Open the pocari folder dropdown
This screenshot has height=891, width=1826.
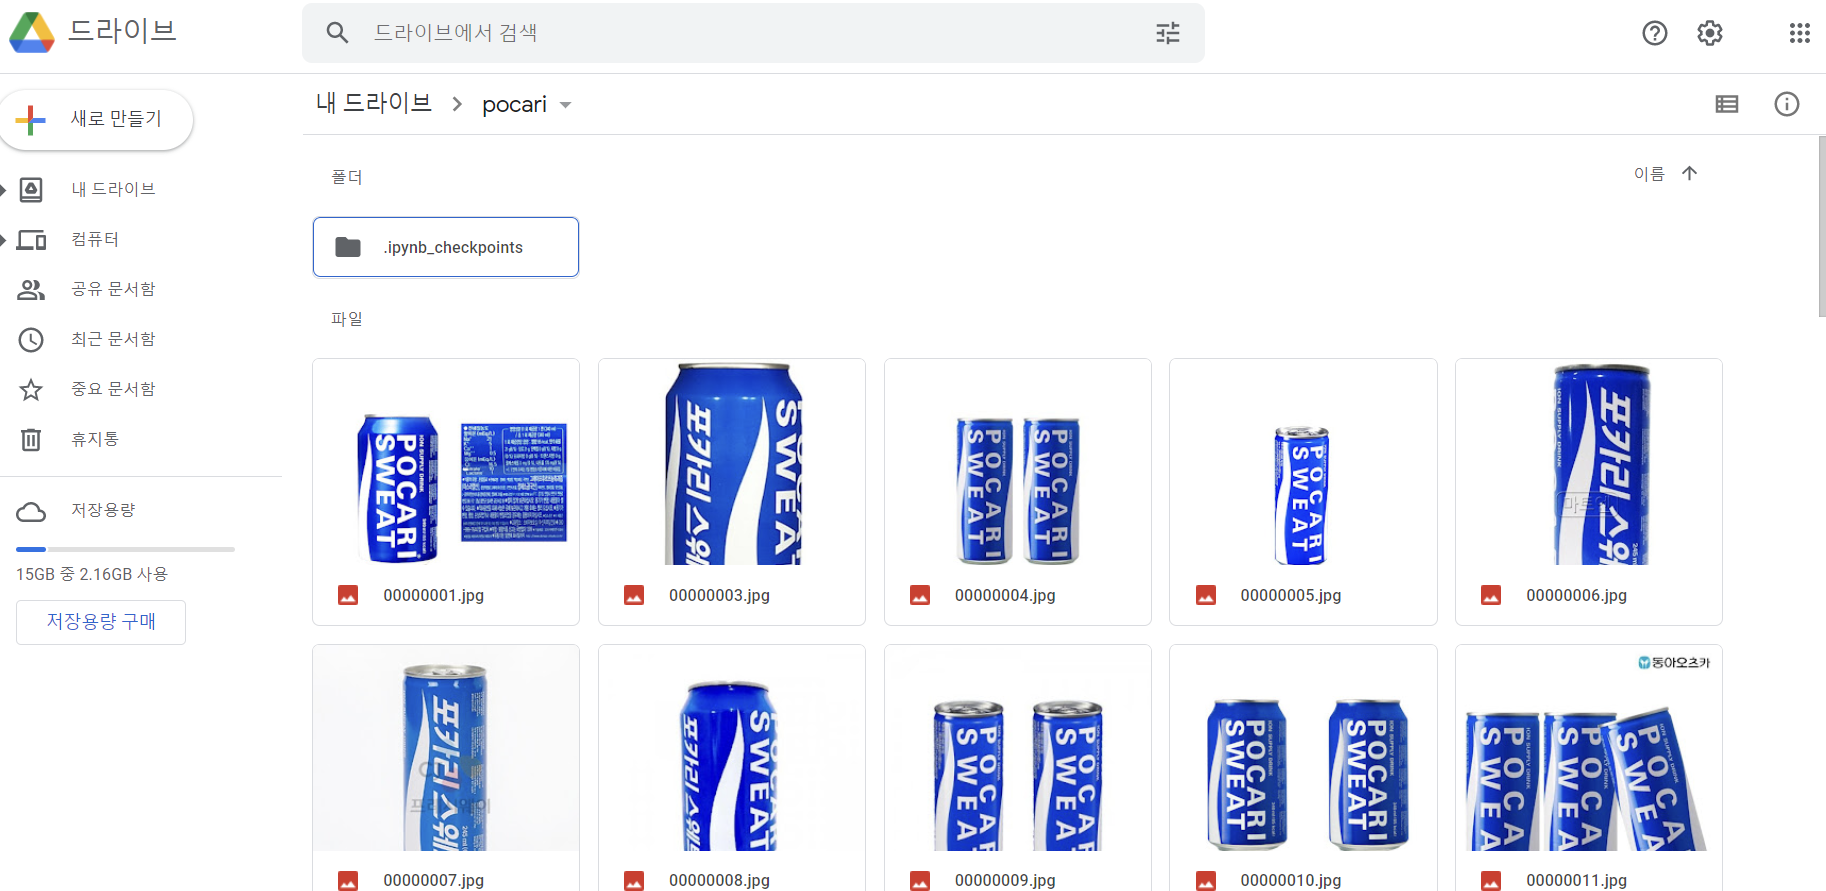pyautogui.click(x=565, y=105)
